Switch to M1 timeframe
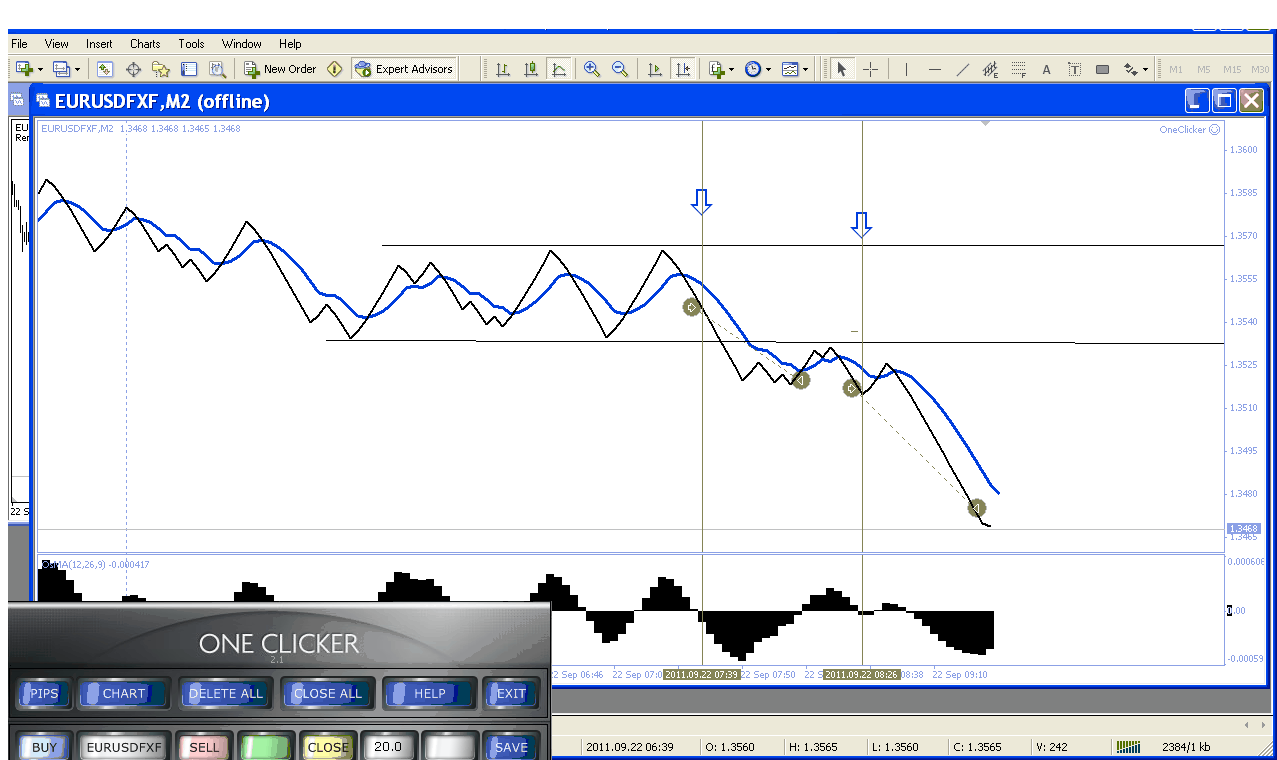The width and height of the screenshot is (1277, 760). point(1175,69)
